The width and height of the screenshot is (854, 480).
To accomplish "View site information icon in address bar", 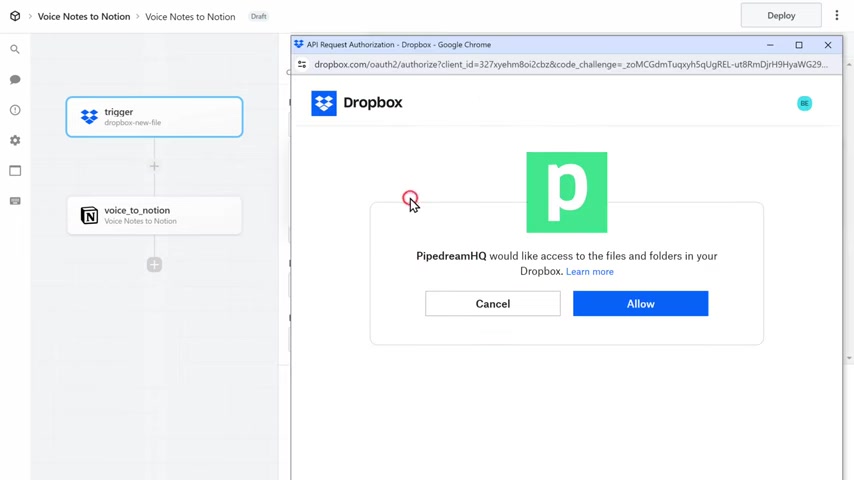I will tap(302, 64).
